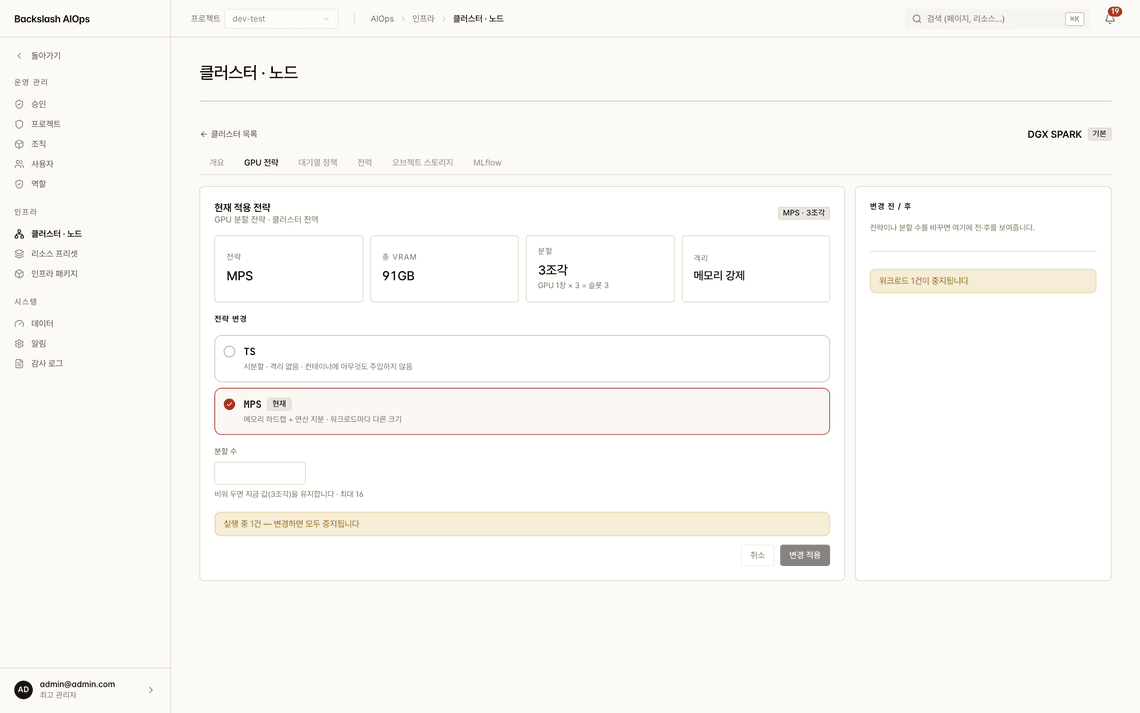Click the 인프라 패키지 box icon
Viewport: 1140px width, 713px height.
point(19,274)
